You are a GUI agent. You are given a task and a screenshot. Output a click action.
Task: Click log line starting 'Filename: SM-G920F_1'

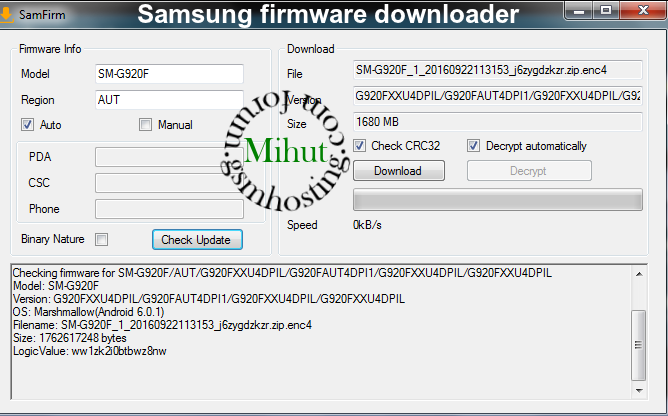tap(162, 325)
